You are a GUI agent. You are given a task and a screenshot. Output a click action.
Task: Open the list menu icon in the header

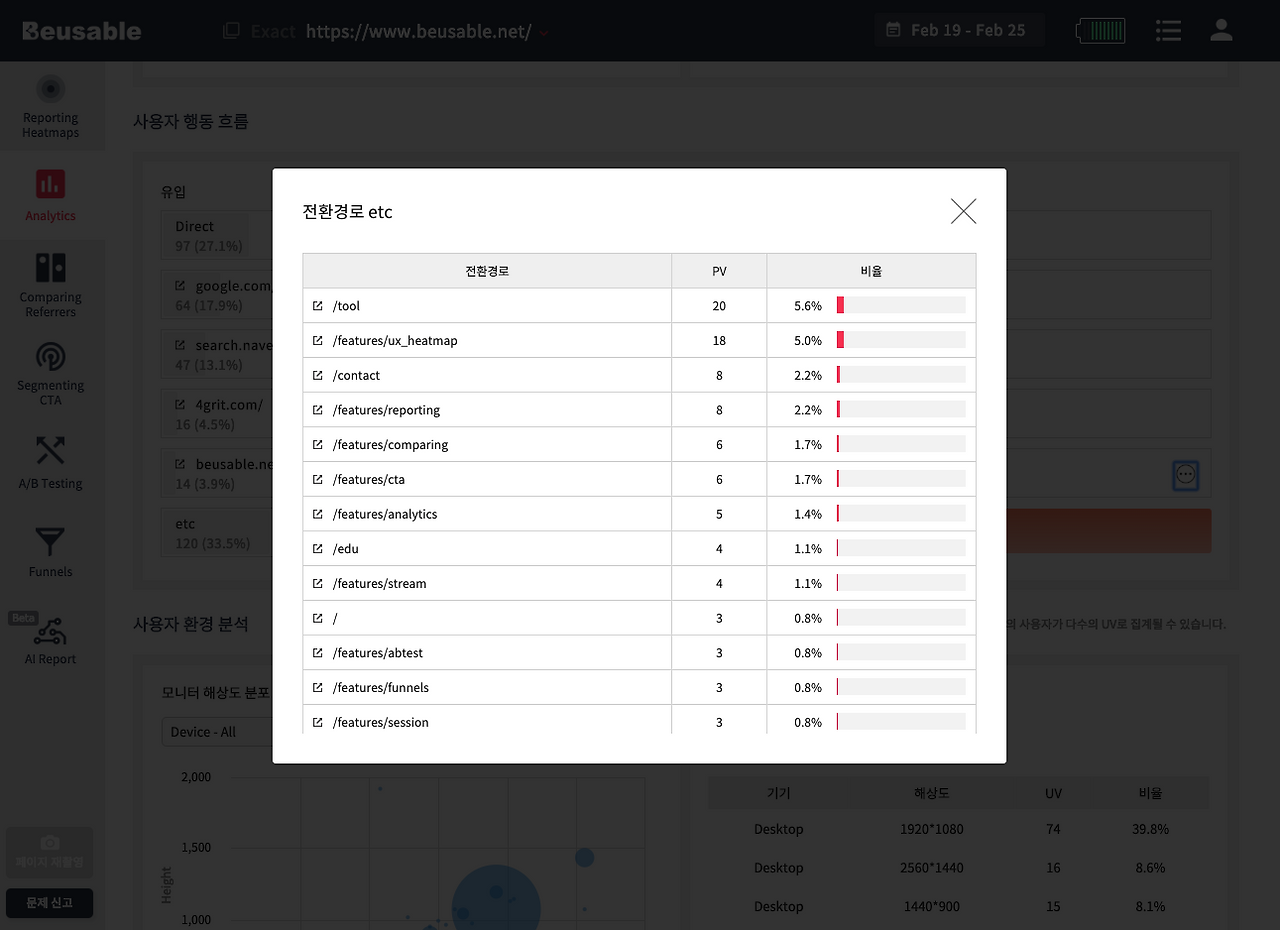(x=1168, y=30)
